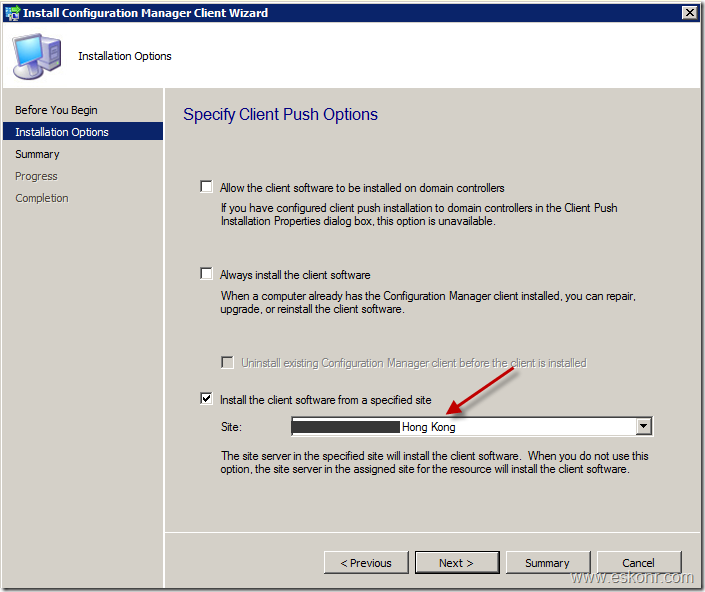Check Always install the client software
The height and width of the screenshot is (592, 705).
(x=207, y=274)
